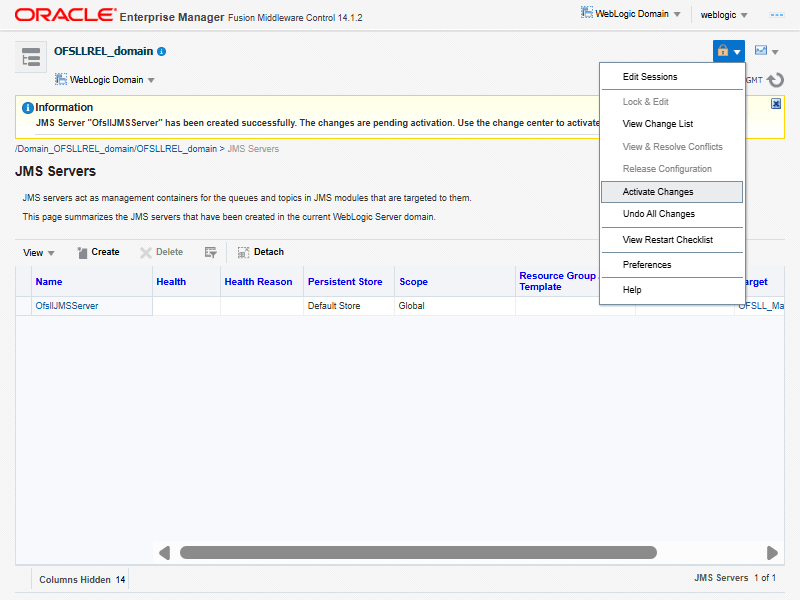800x600 pixels.
Task: Click Help in the lock menu
Action: coord(632,290)
